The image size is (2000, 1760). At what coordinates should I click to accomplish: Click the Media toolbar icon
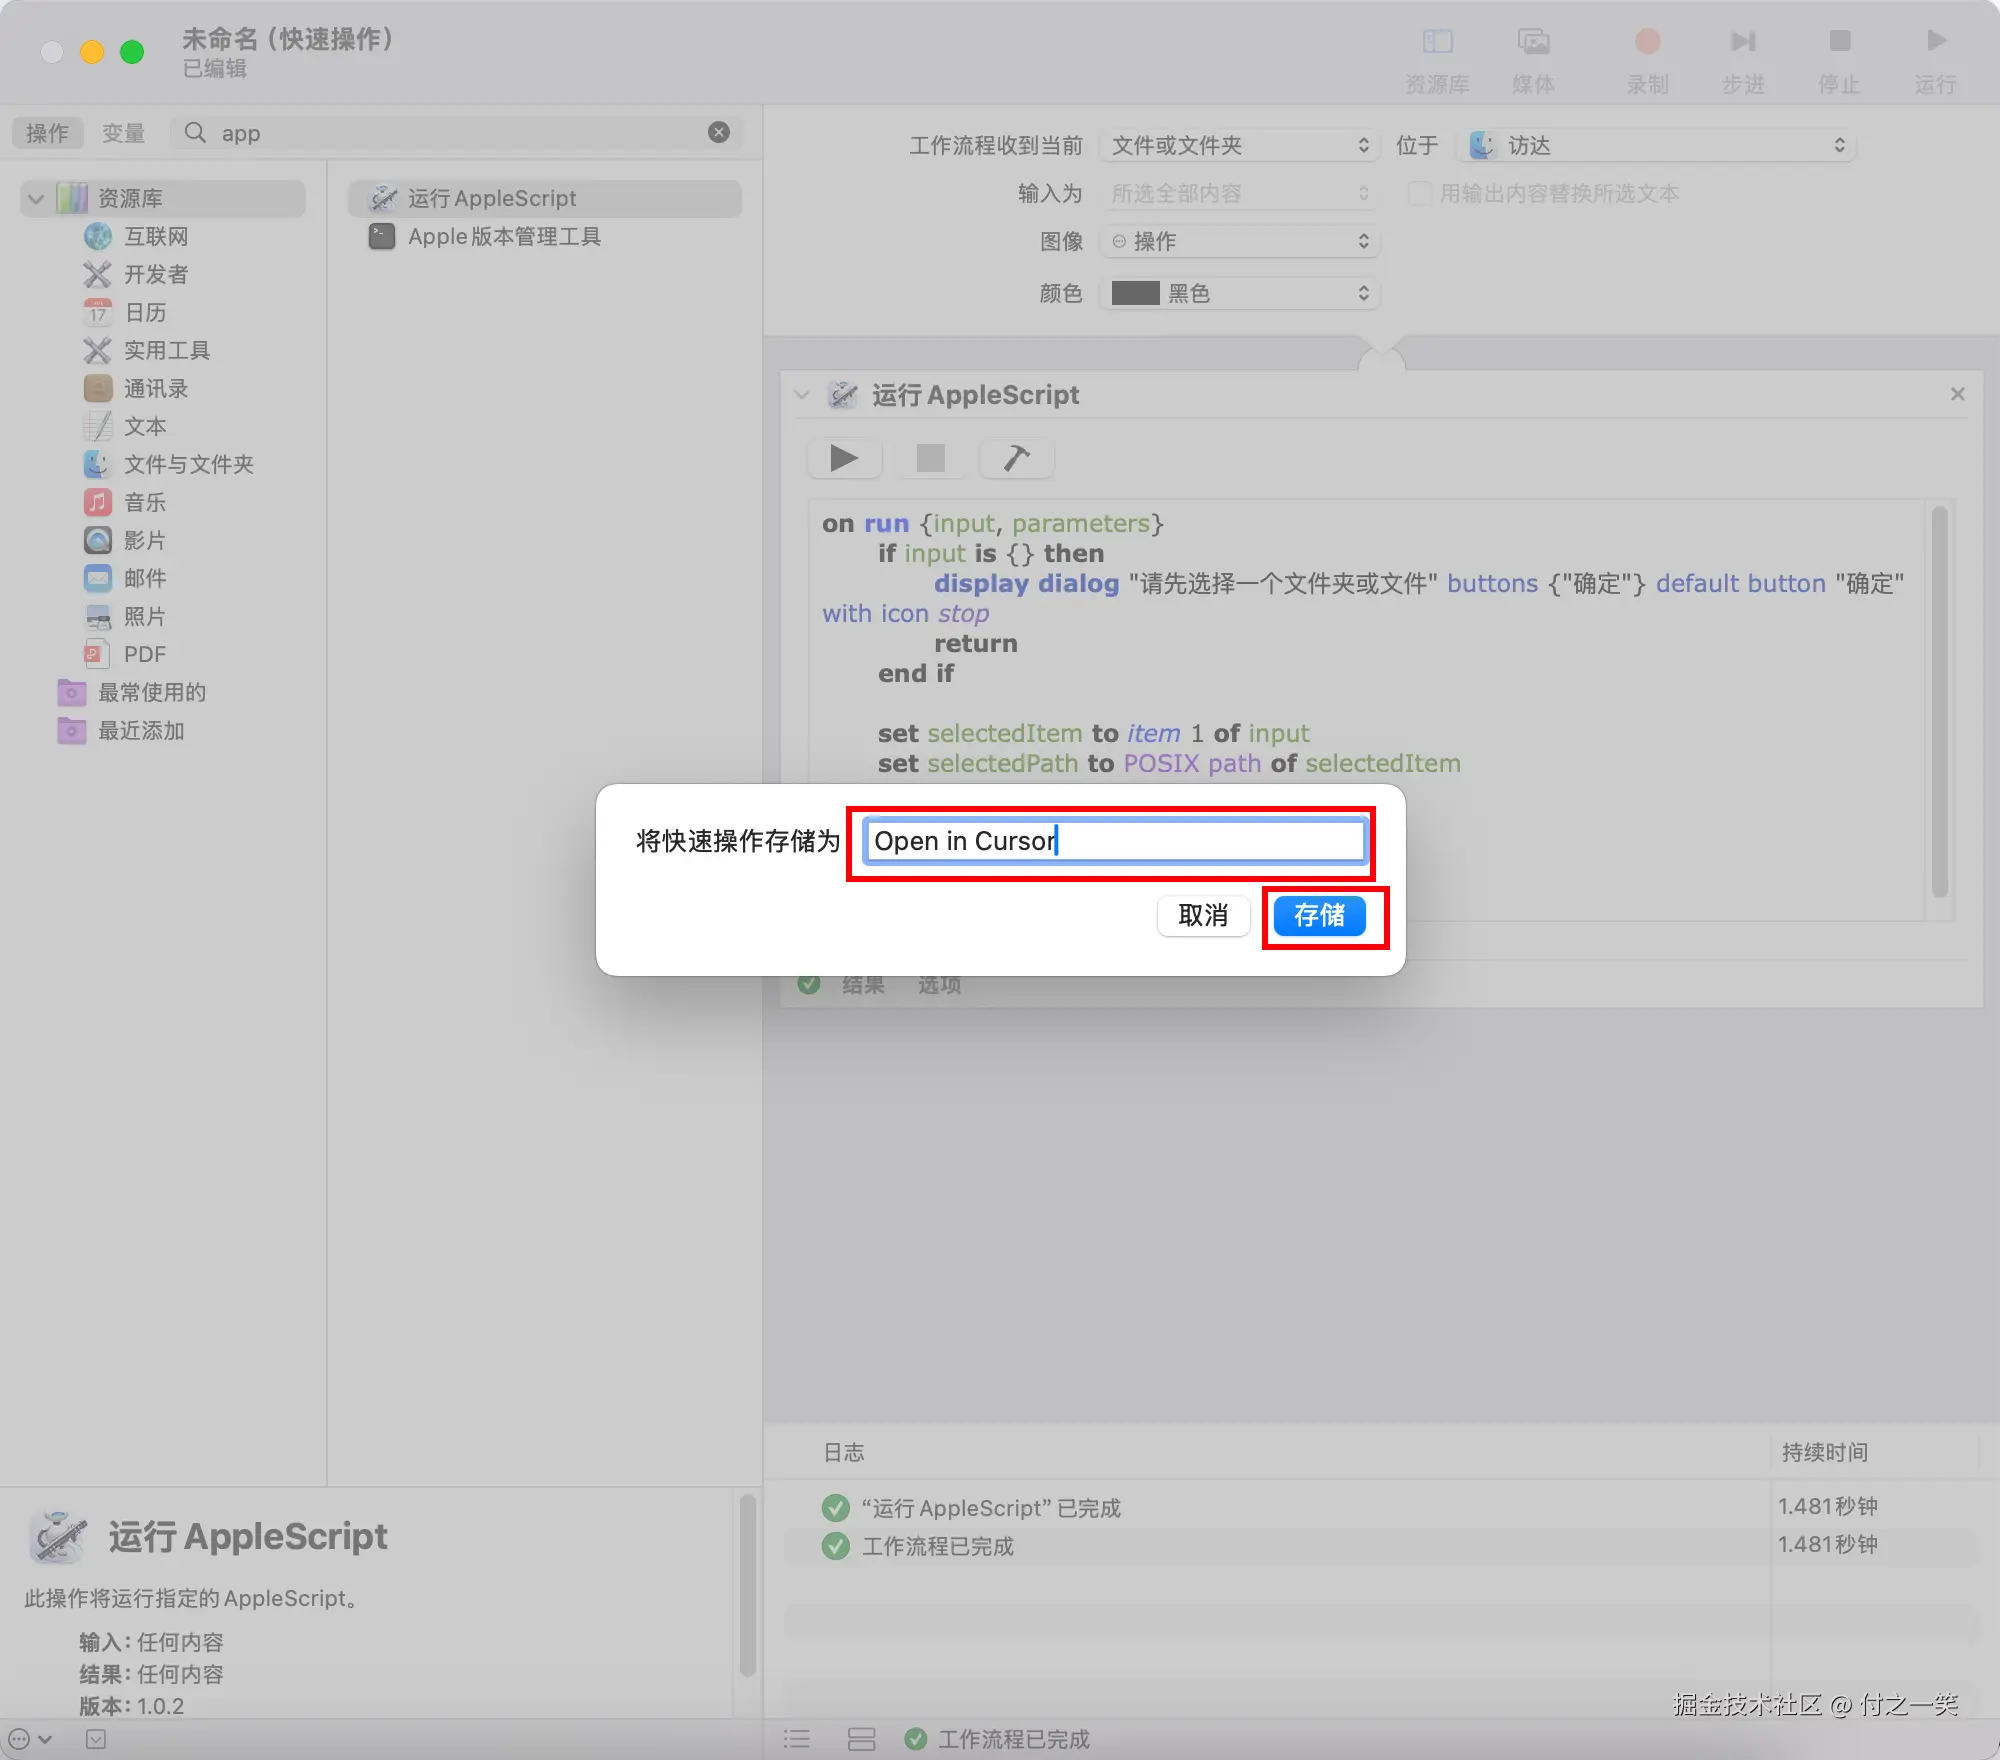(x=1533, y=42)
